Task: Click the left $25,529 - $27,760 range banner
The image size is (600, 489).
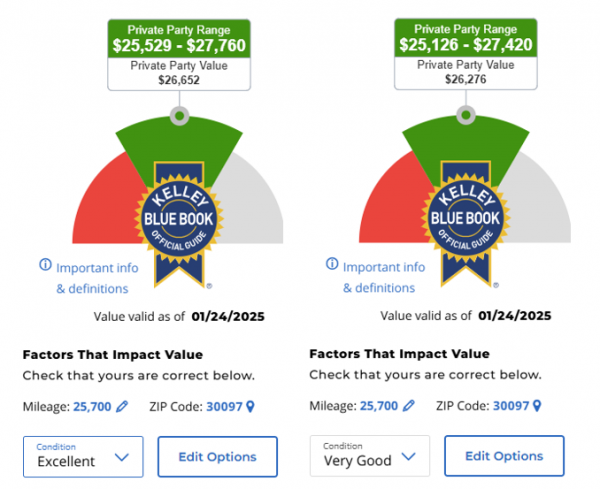Action: 176,37
